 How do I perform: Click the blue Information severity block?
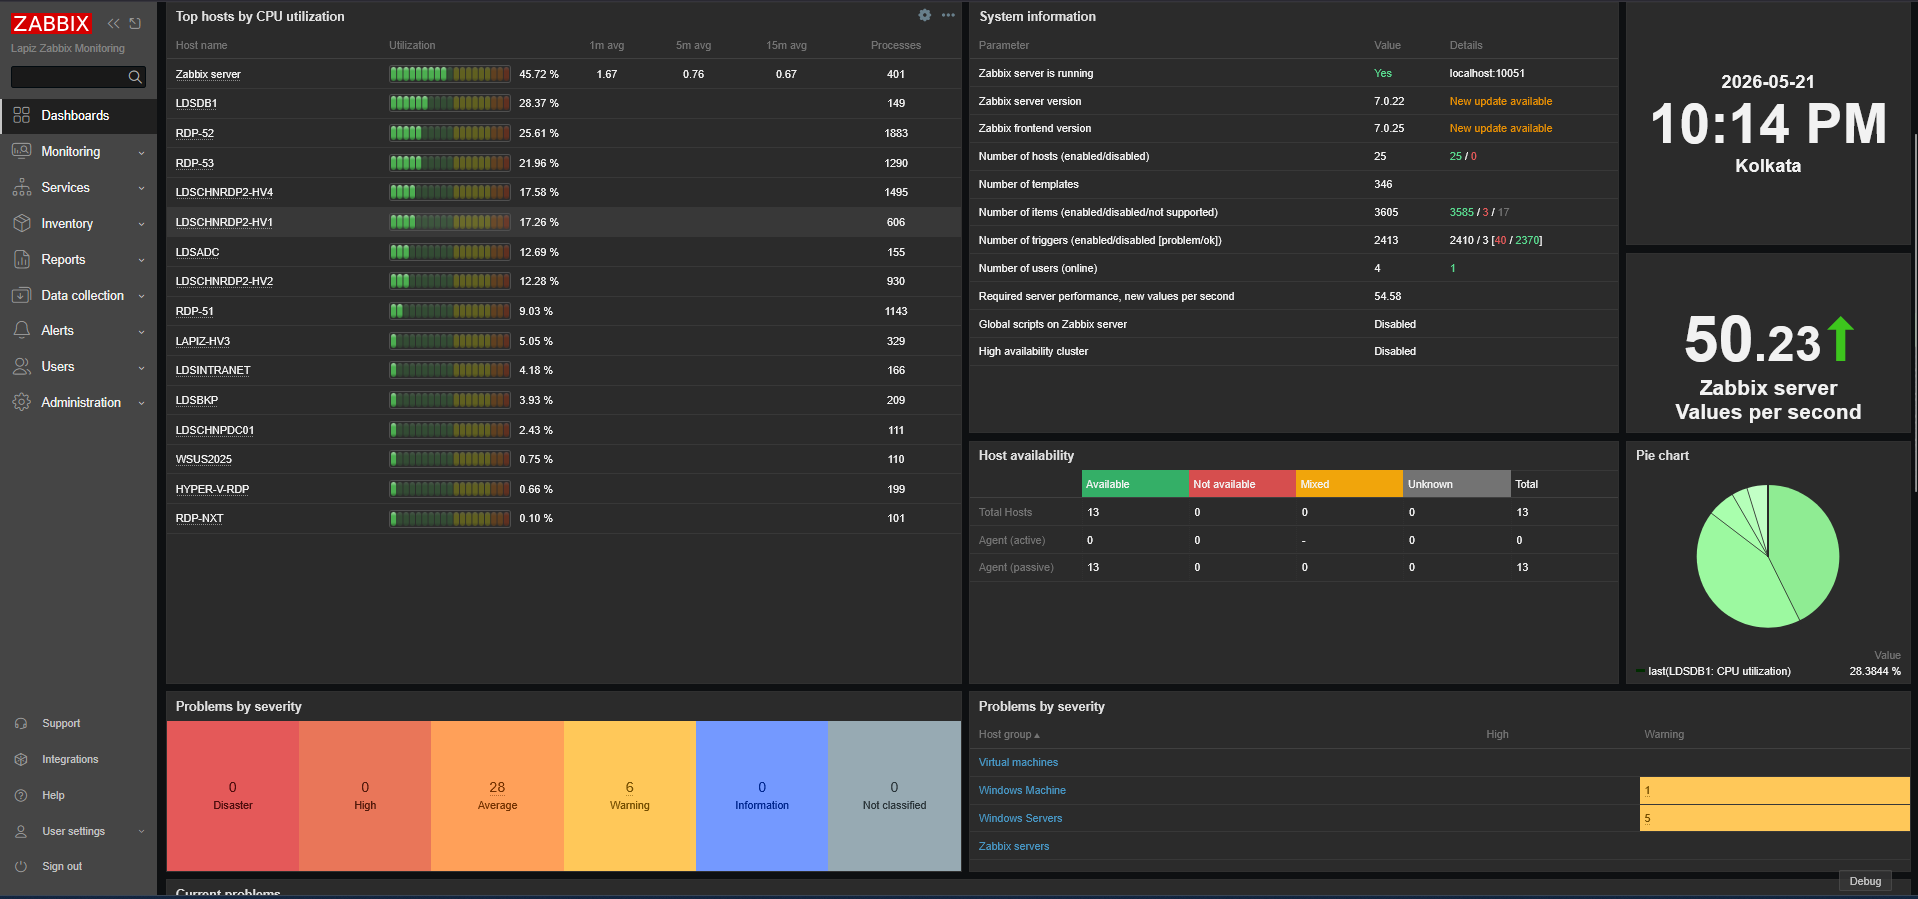[x=762, y=796]
